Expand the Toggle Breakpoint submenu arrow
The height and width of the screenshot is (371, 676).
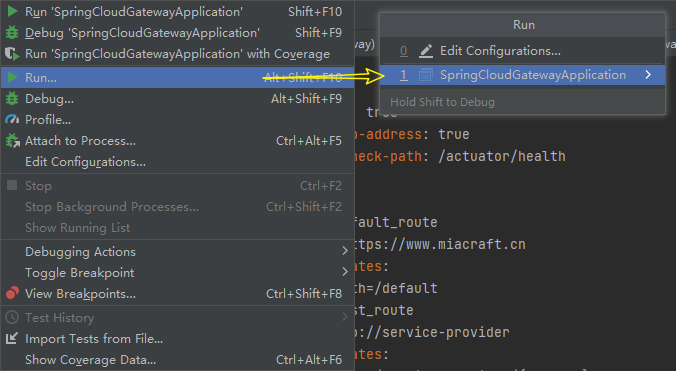[x=345, y=271]
